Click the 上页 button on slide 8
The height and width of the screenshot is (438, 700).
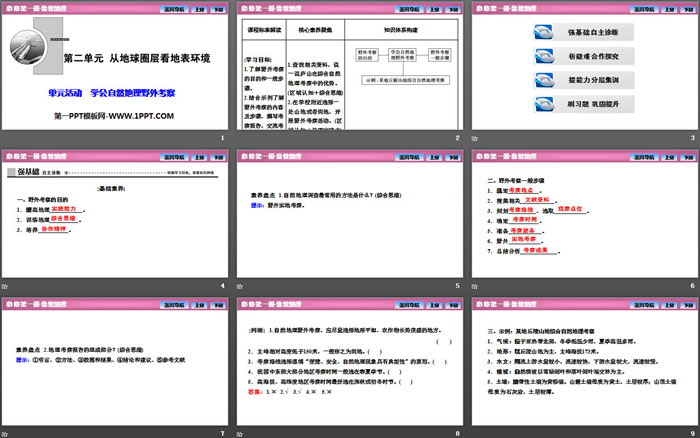coord(434,305)
